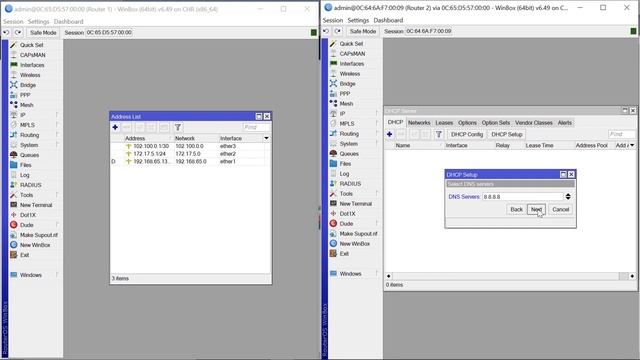Open New Terminal in Router 1 sidebar
The width and height of the screenshot is (640, 360).
click(x=36, y=205)
